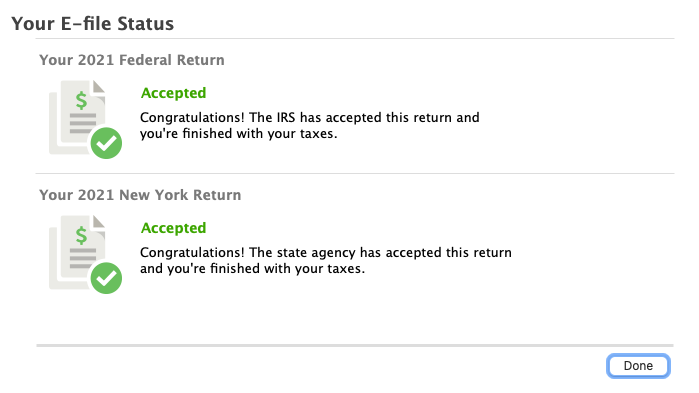Click folded corner of New York document icon
Image resolution: width=699 pixels, height=393 pixels.
pos(99,221)
